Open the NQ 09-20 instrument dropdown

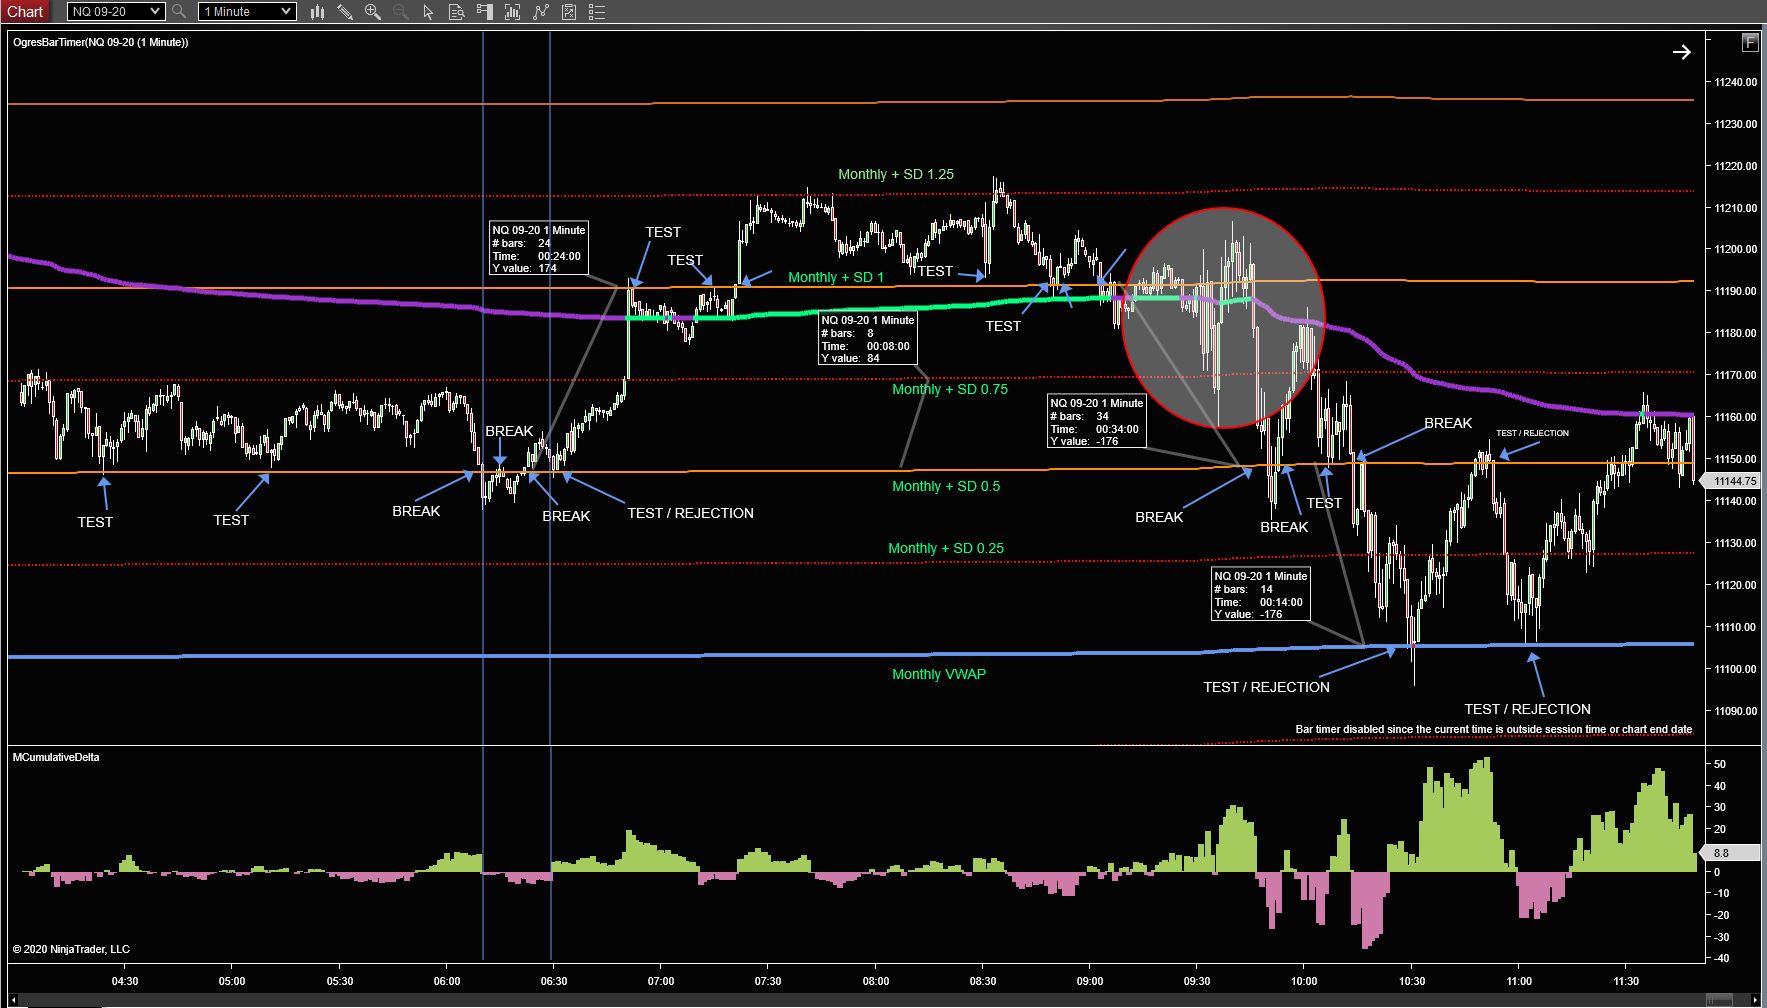pyautogui.click(x=116, y=11)
